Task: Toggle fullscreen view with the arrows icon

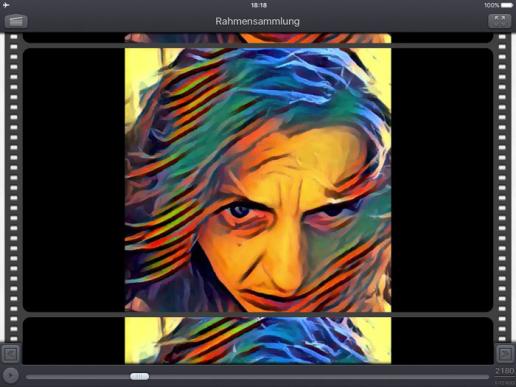Action: [499, 21]
